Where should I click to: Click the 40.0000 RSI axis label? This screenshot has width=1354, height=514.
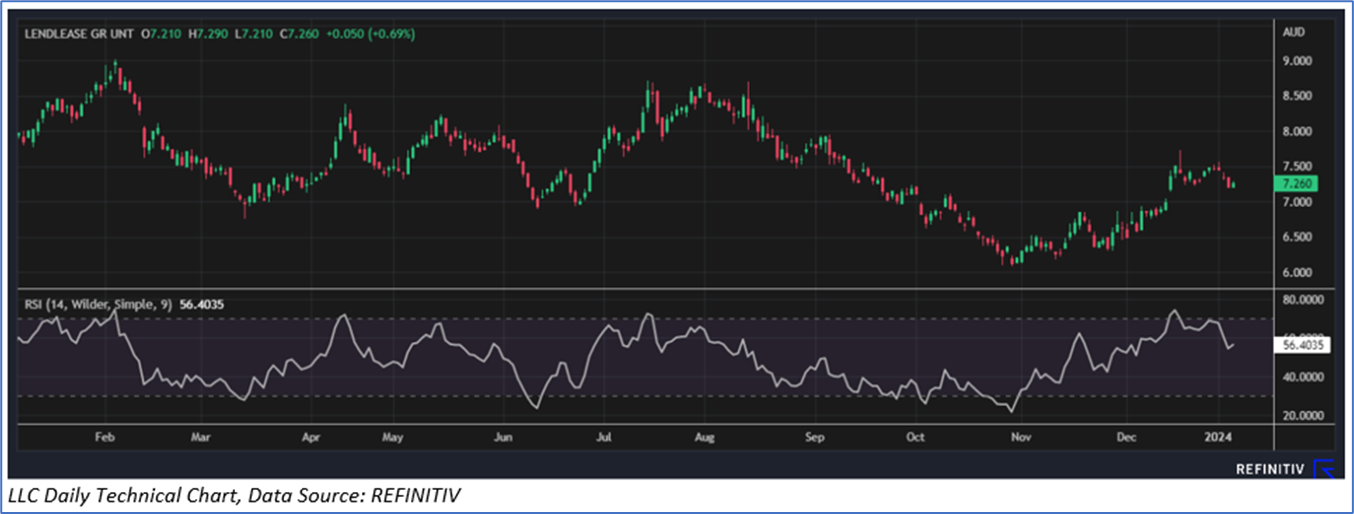[1302, 377]
